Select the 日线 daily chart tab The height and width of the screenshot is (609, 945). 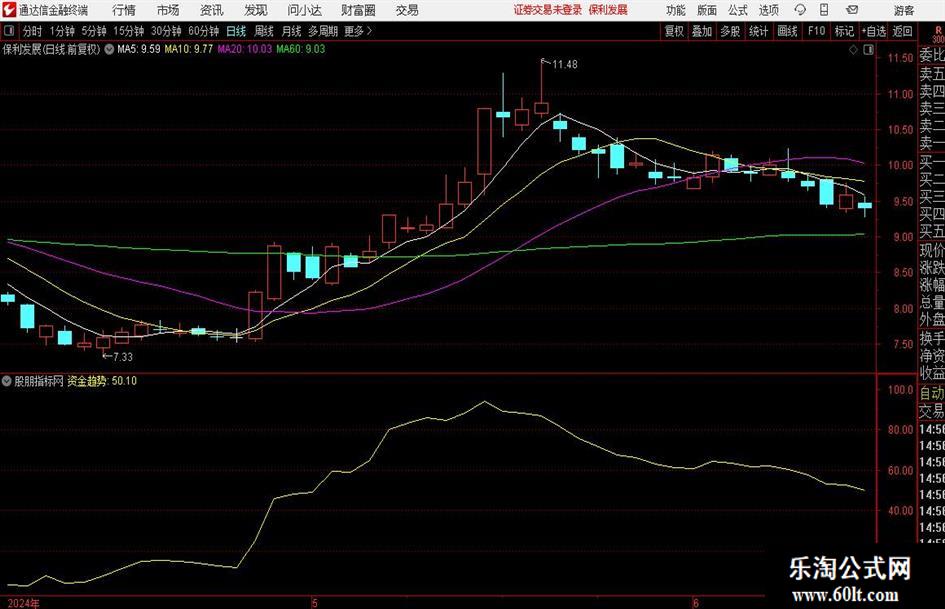click(236, 31)
